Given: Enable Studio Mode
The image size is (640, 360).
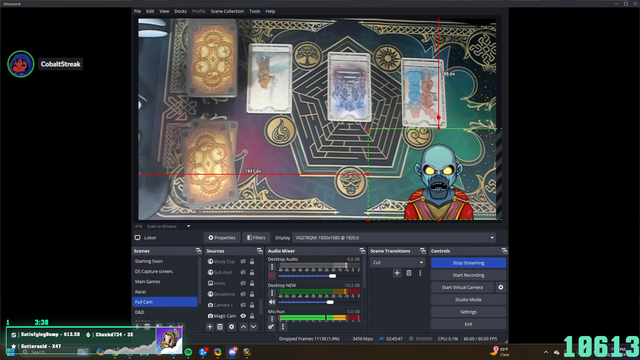Looking at the screenshot, I should [x=468, y=300].
